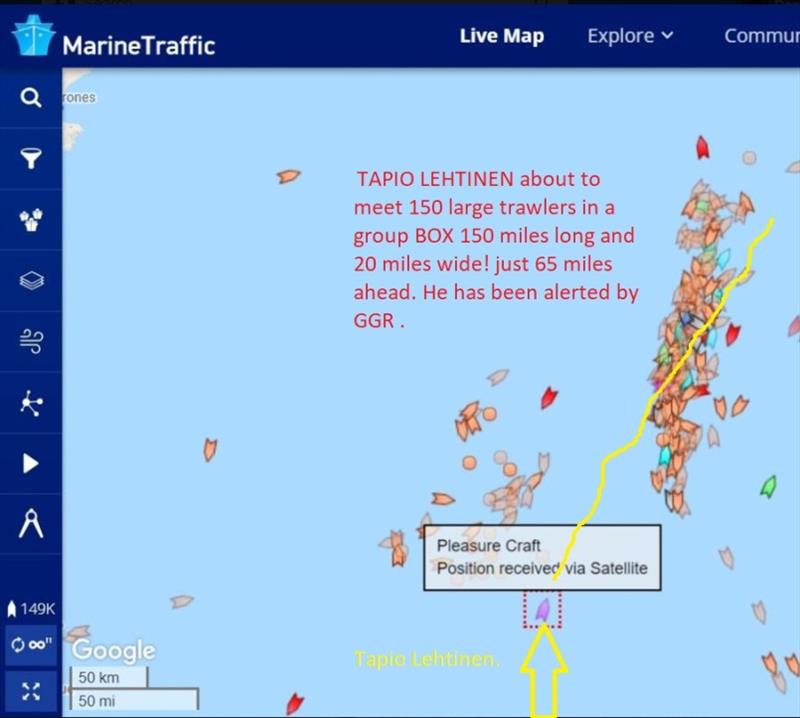
Task: Click the 149K vessel count indicator
Action: (31, 608)
